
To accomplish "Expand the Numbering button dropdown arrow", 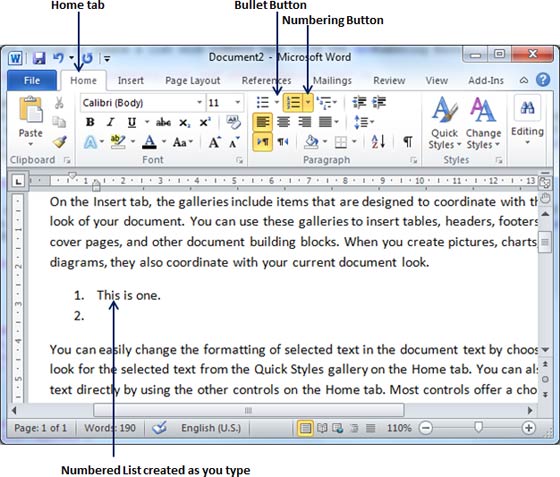I will pos(308,103).
